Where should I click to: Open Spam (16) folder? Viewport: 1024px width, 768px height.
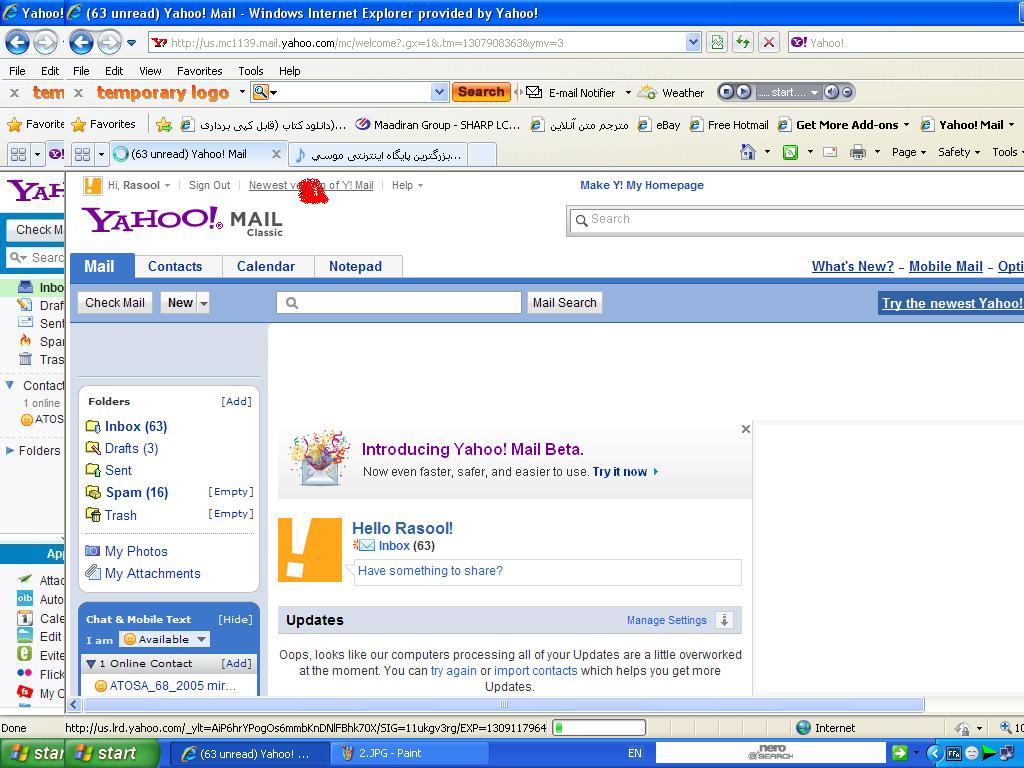tap(136, 492)
